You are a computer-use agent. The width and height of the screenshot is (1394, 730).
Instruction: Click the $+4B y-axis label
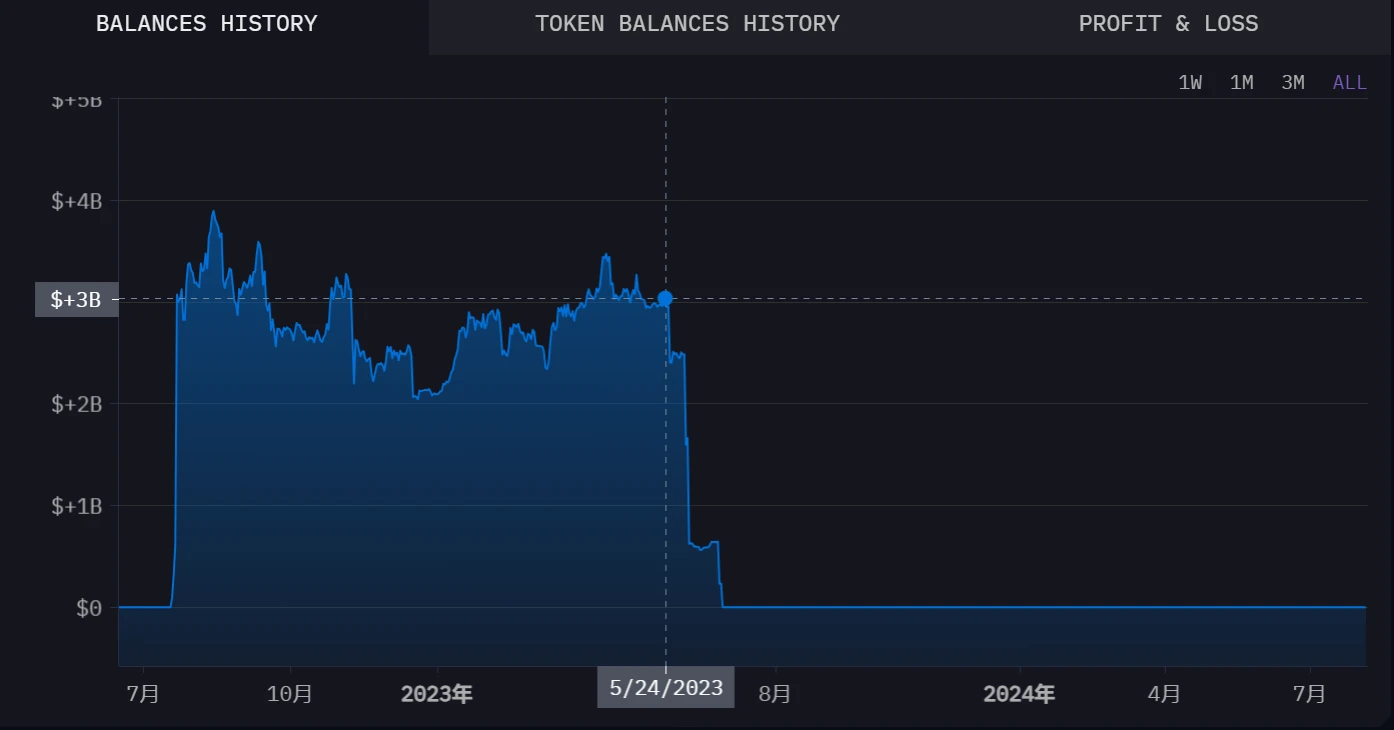coord(77,201)
